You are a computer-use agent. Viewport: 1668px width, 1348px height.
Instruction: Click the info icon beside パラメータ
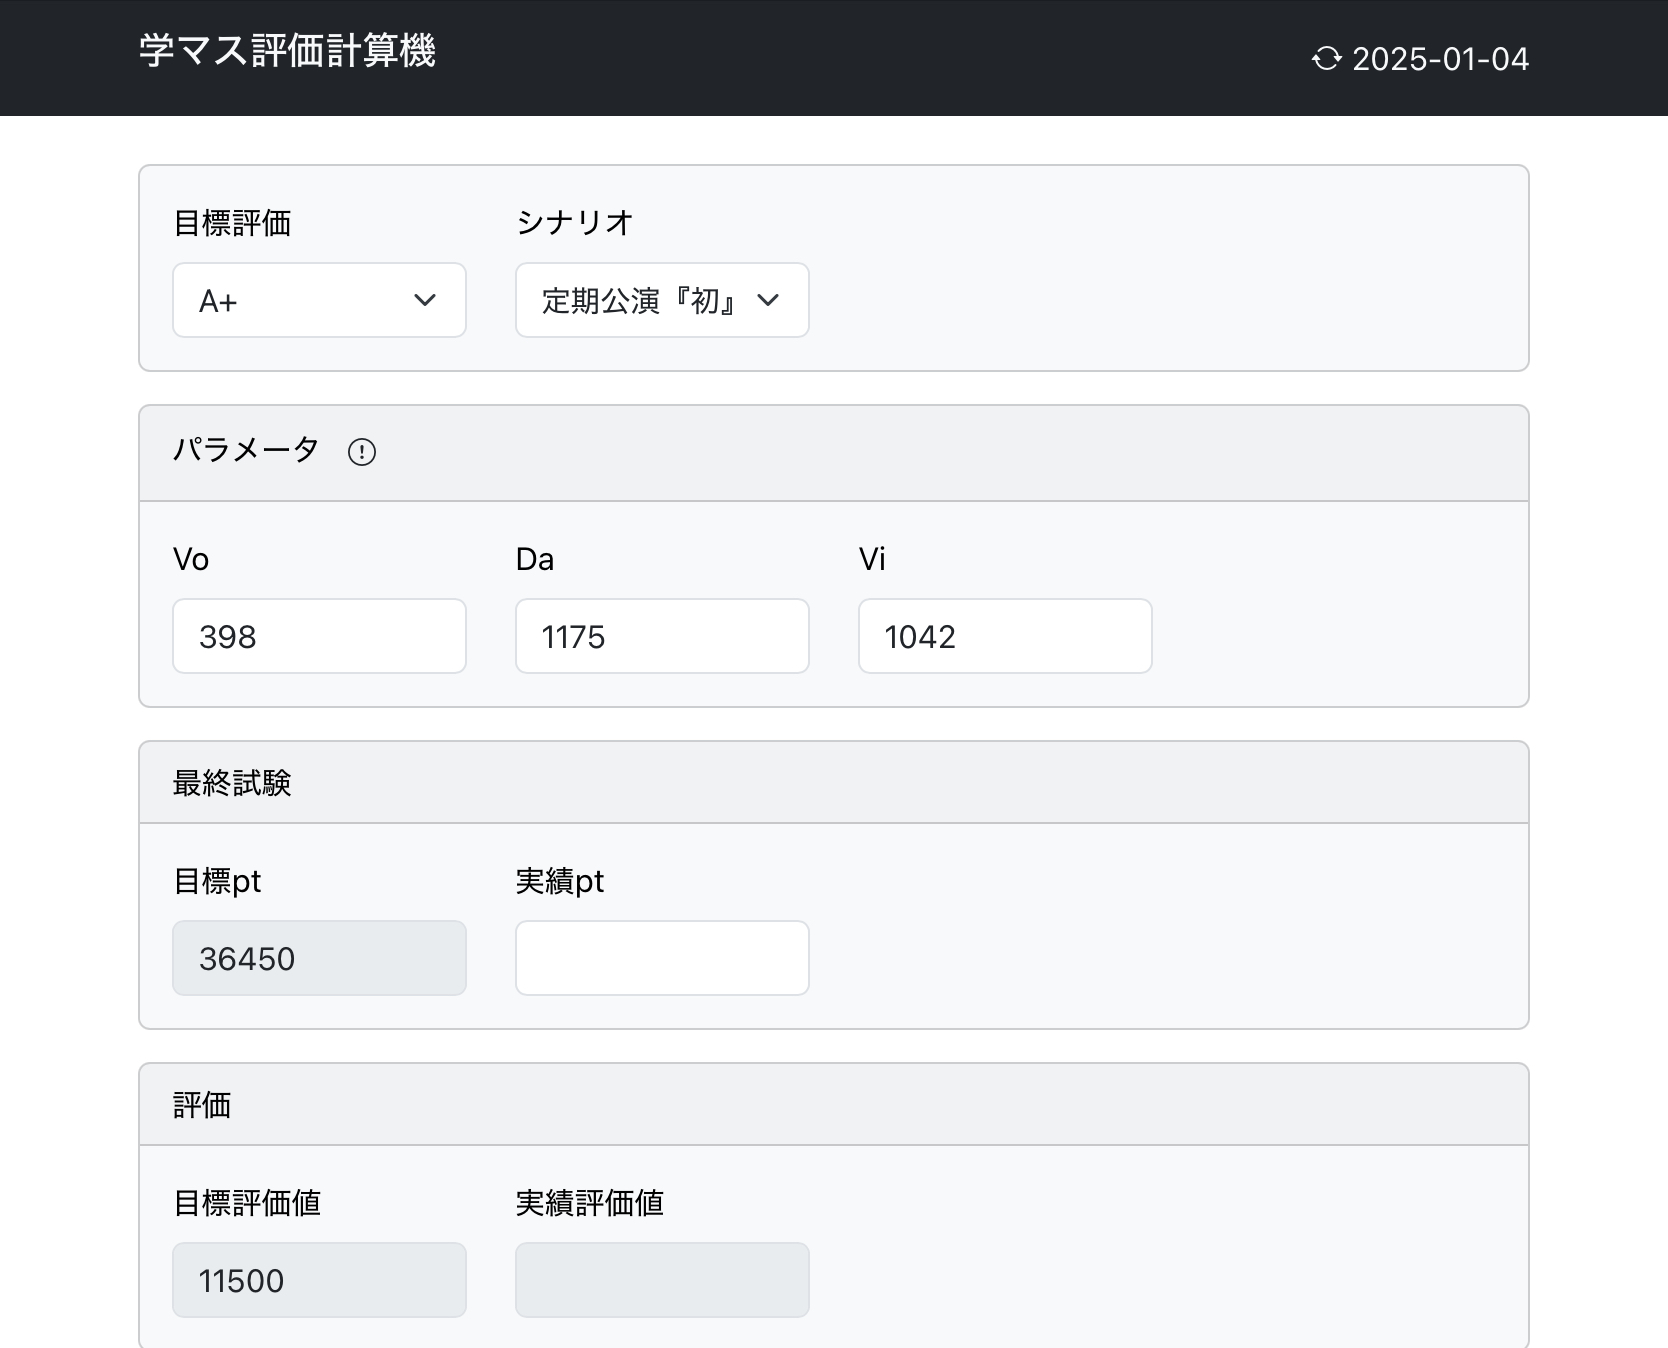pyautogui.click(x=361, y=452)
